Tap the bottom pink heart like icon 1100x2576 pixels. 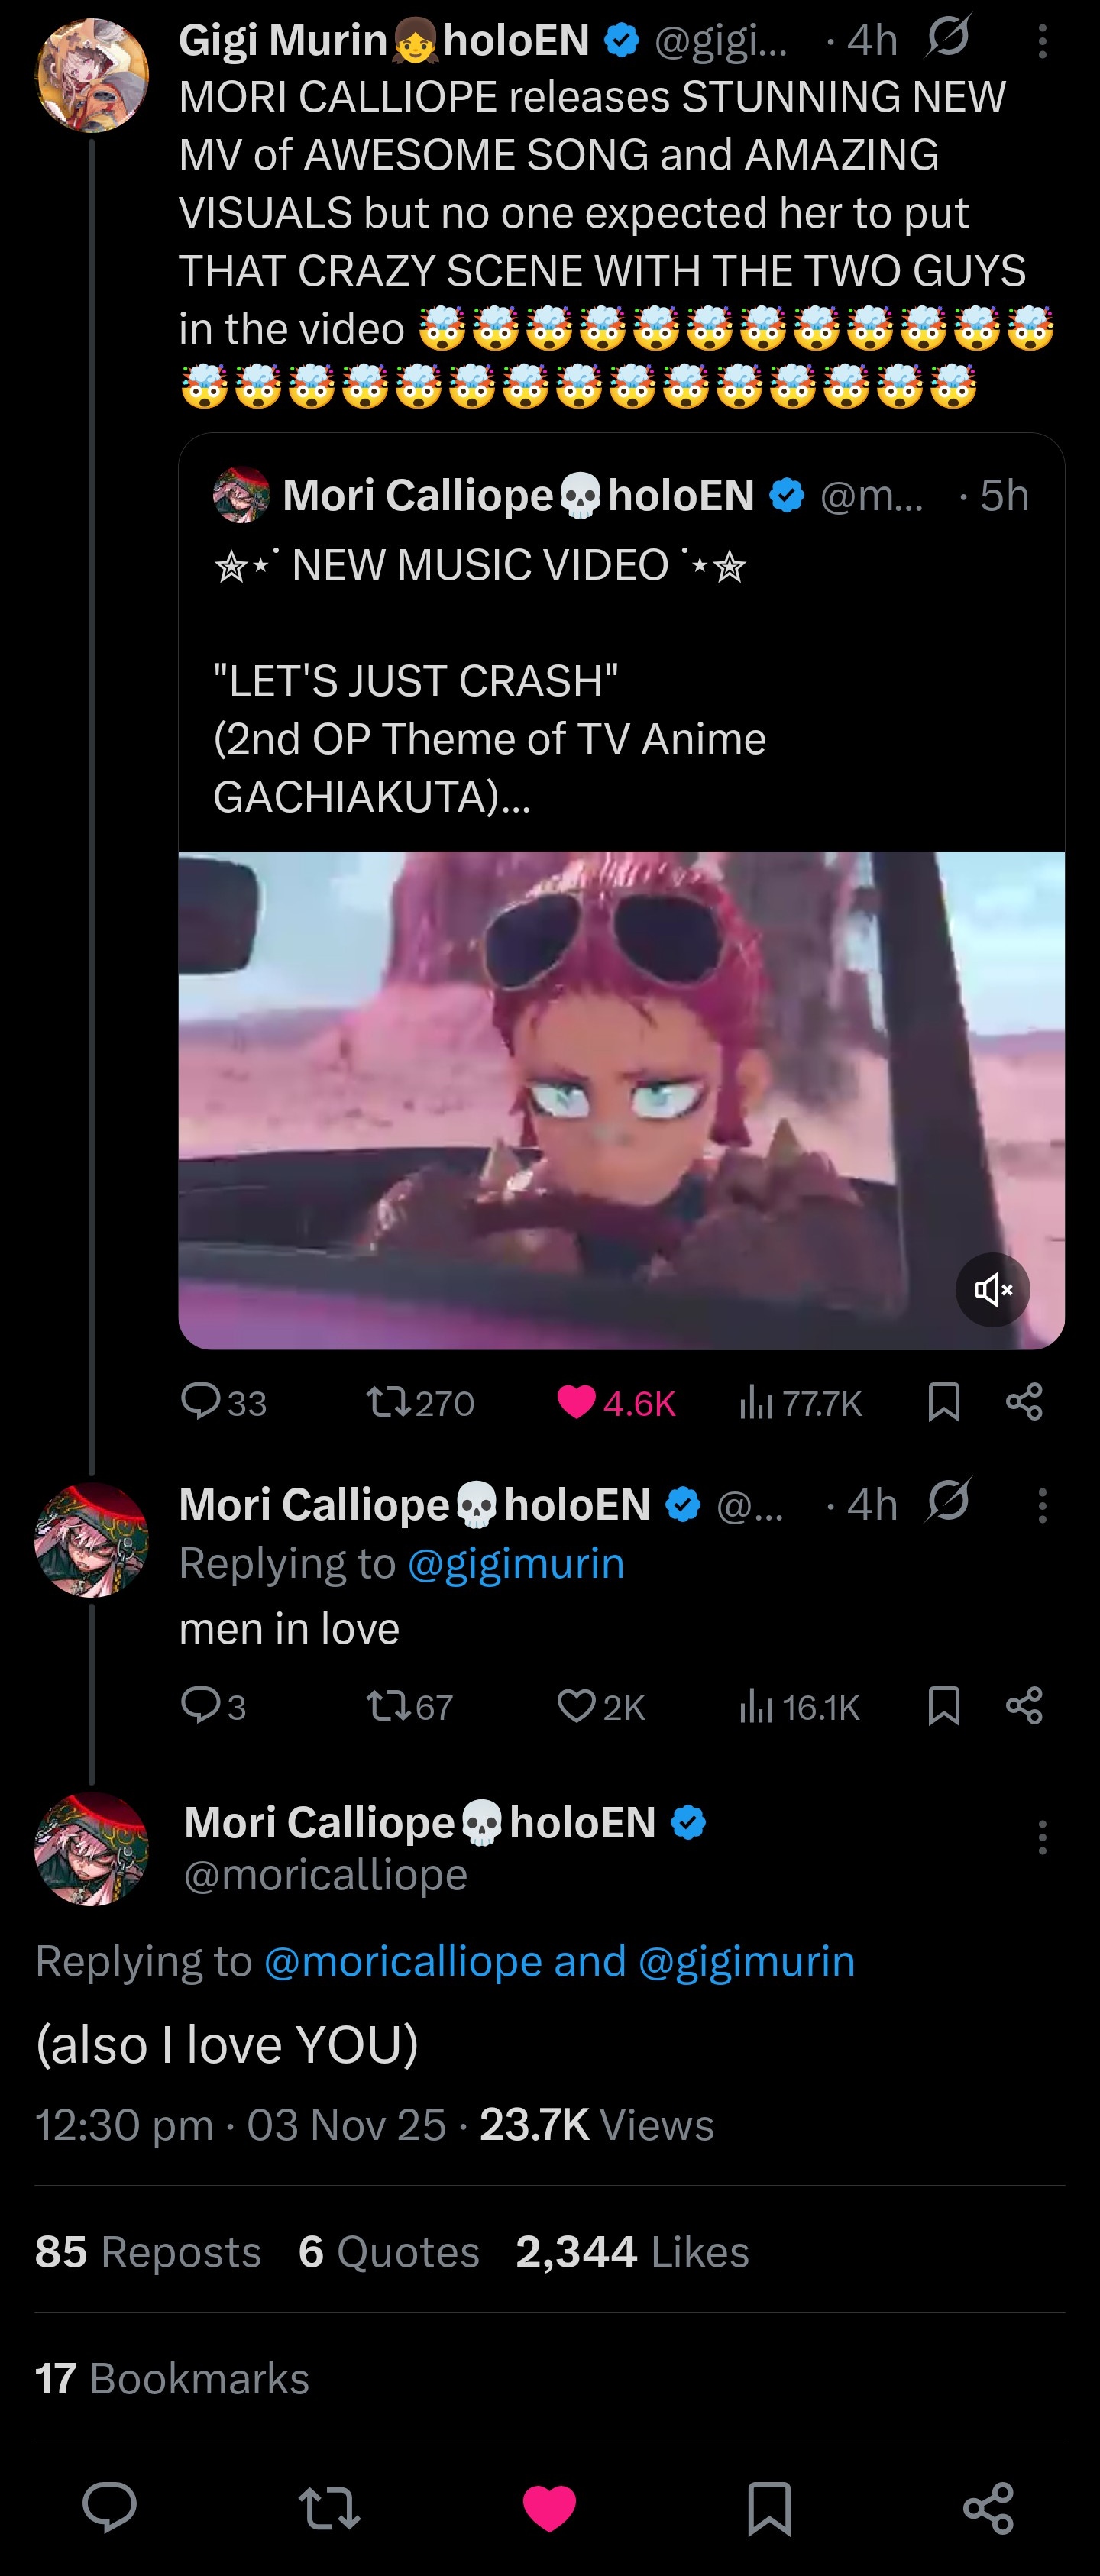click(x=550, y=2508)
